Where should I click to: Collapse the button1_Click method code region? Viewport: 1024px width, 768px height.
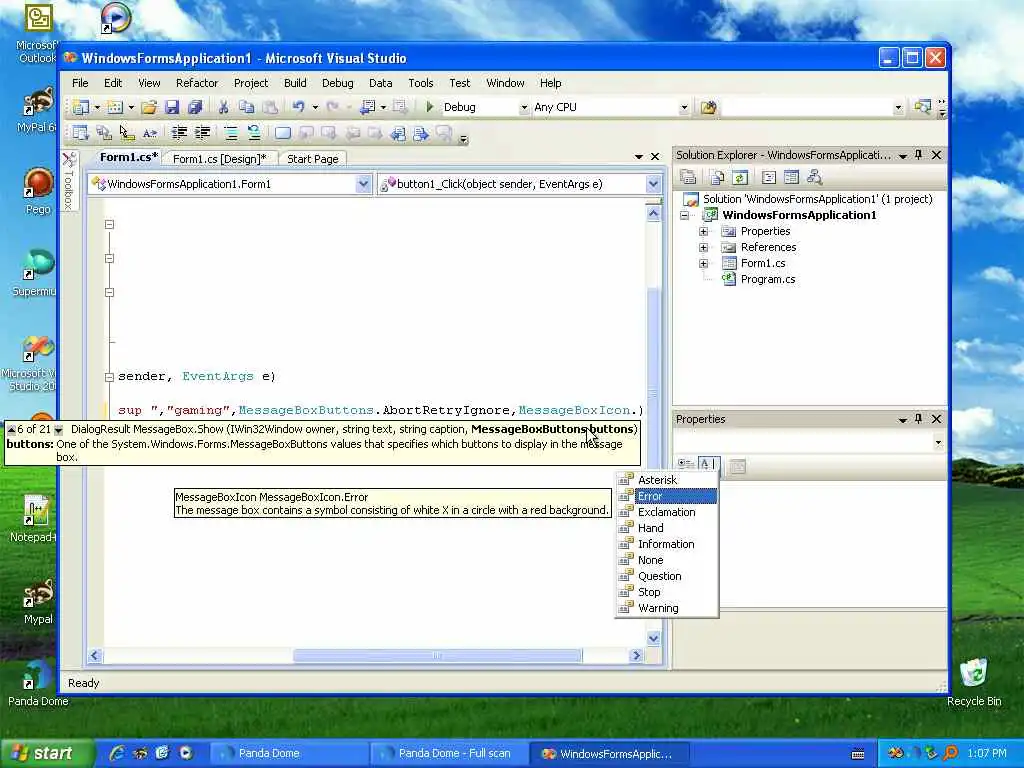[x=110, y=377]
